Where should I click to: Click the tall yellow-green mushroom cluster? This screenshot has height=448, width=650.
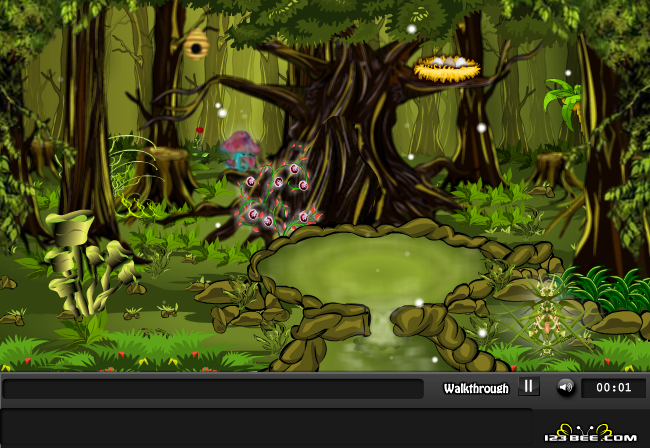pyautogui.click(x=90, y=262)
